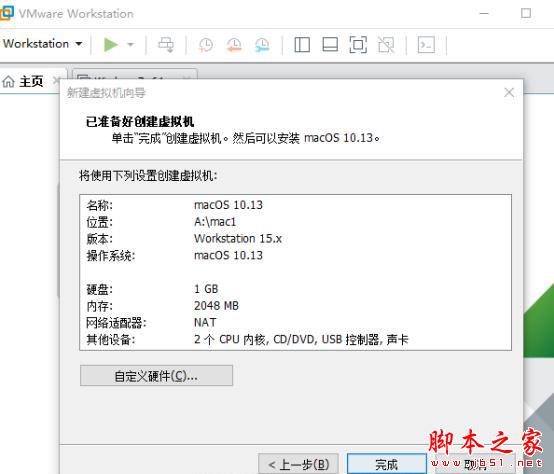
Task: Click the VMware Workstation logo icon
Action: 6,13
